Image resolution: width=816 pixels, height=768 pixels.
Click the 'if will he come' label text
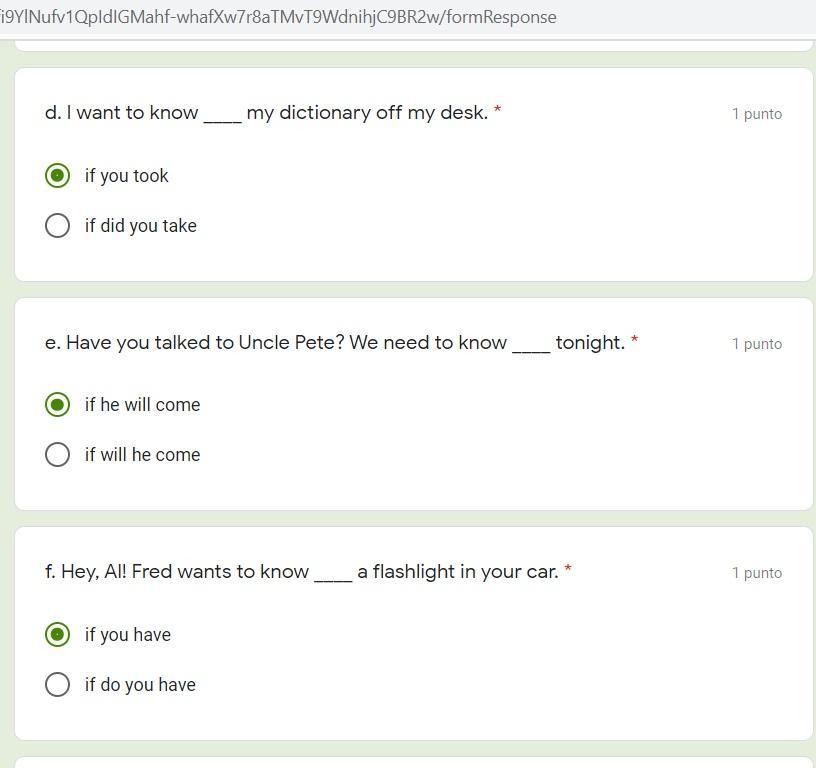143,455
